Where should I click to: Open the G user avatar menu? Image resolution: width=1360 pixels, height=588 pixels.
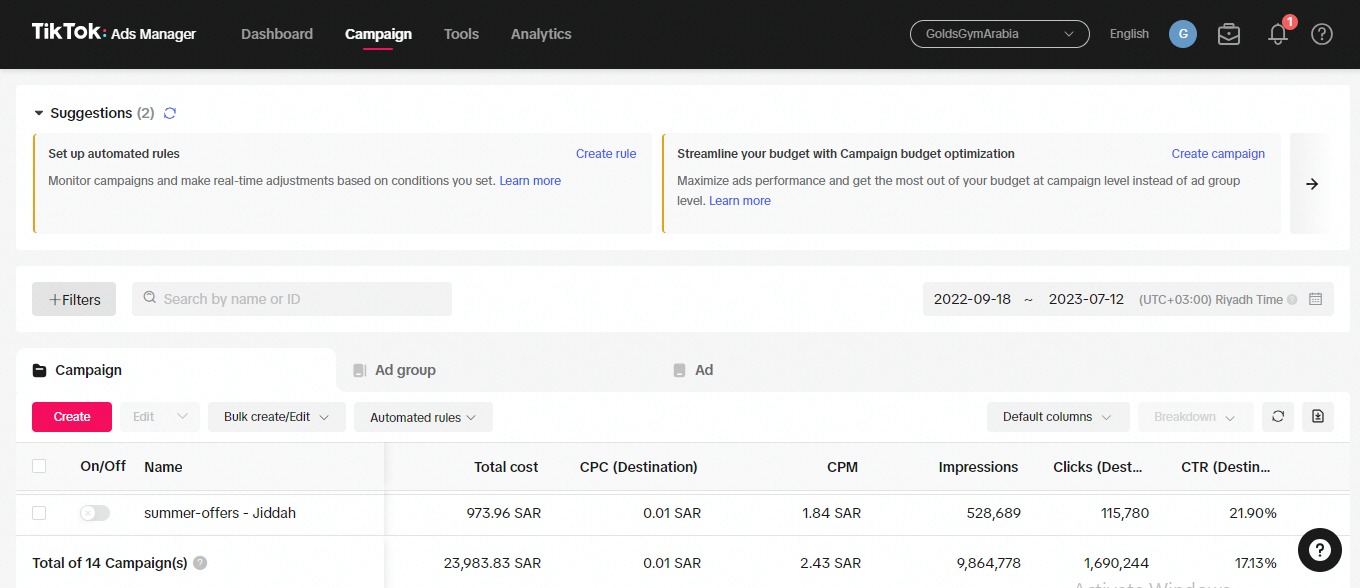1183,34
